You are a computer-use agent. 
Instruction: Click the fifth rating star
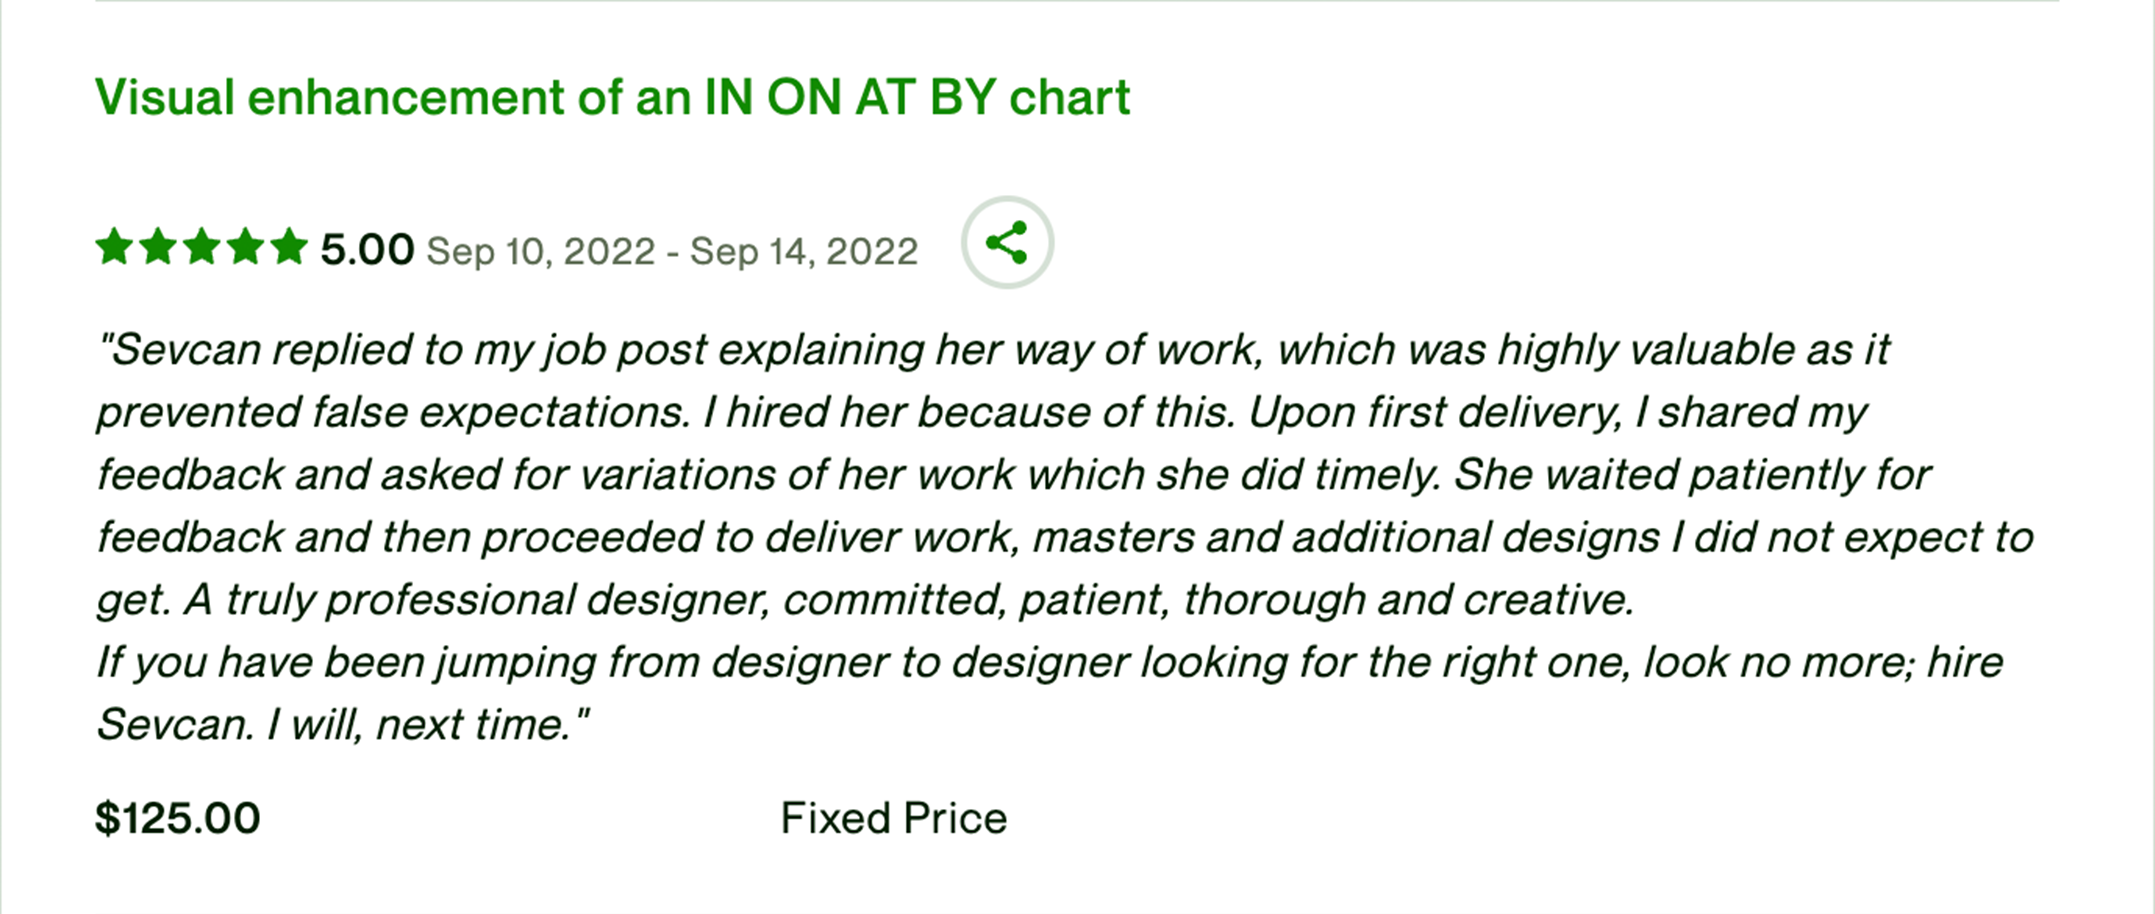288,246
